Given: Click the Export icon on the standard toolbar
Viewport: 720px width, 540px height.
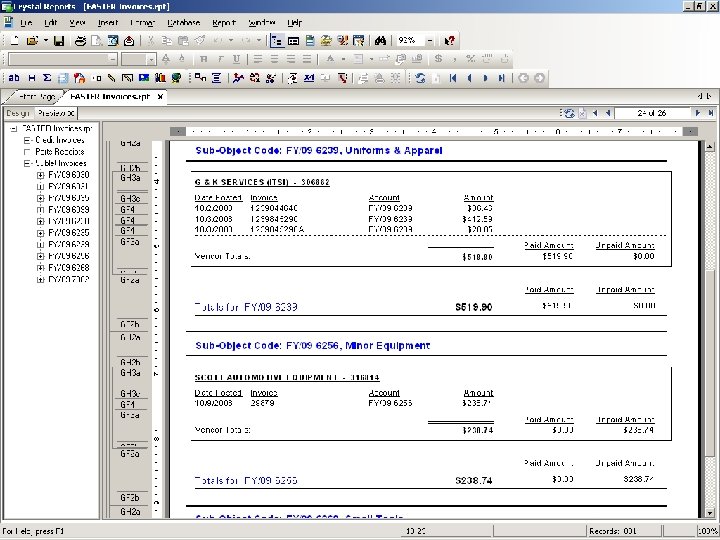Looking at the screenshot, I should [x=129, y=41].
